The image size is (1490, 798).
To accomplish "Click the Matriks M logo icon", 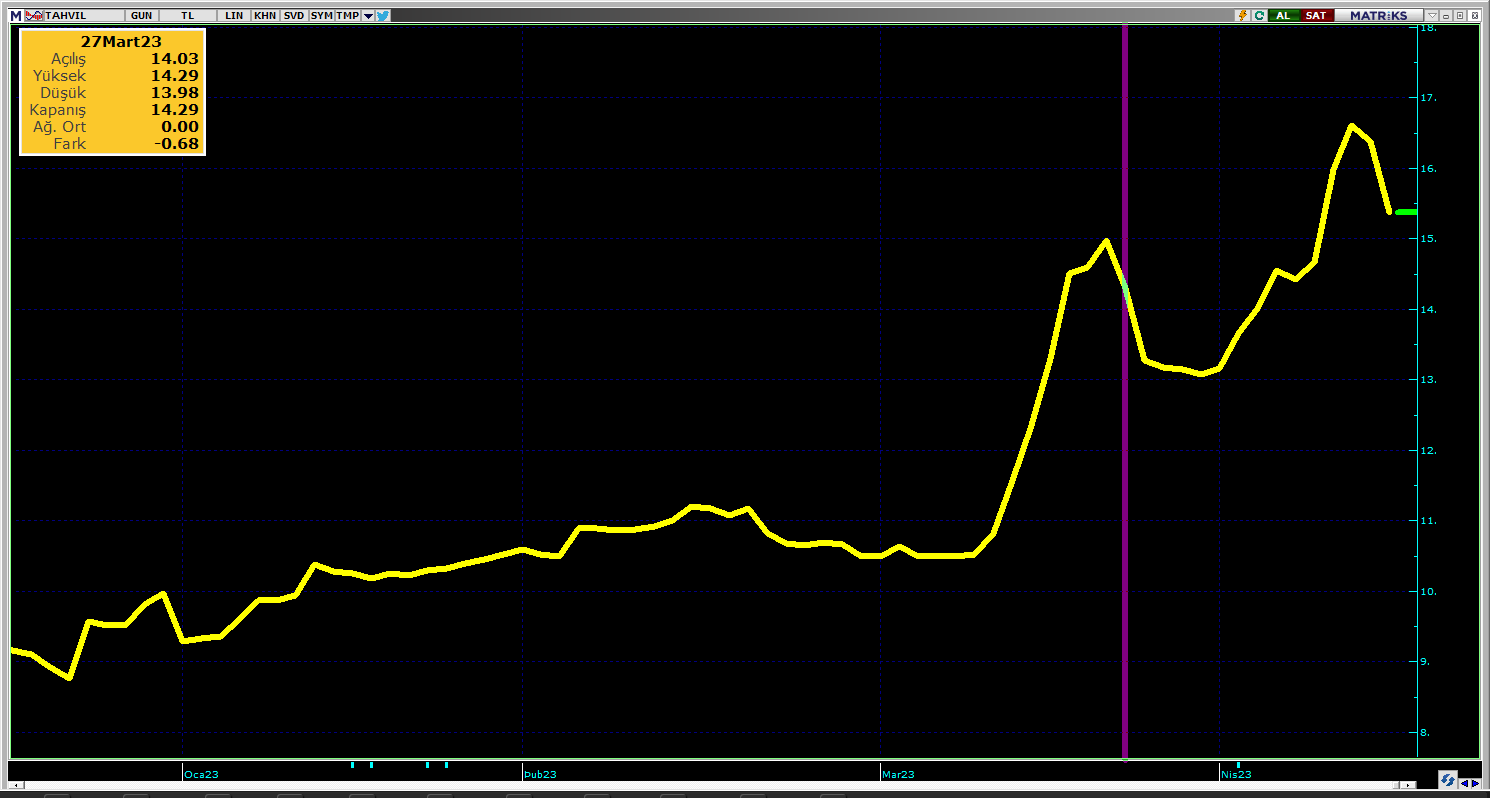I will click(x=16, y=16).
